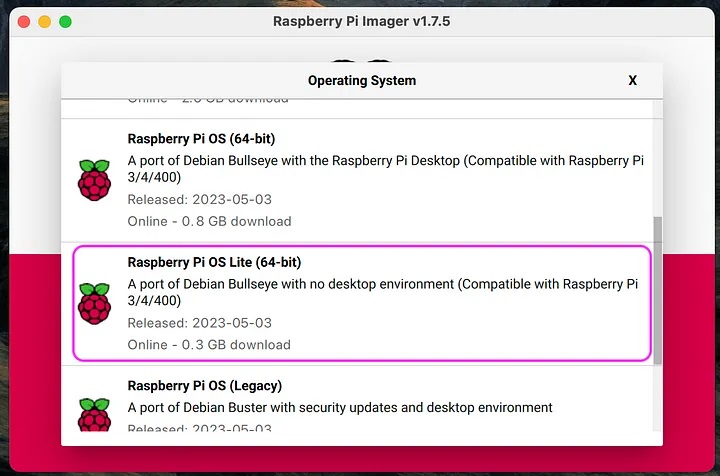The image size is (720, 476).
Task: Click the partially visible entry at list top
Action: tap(208, 100)
